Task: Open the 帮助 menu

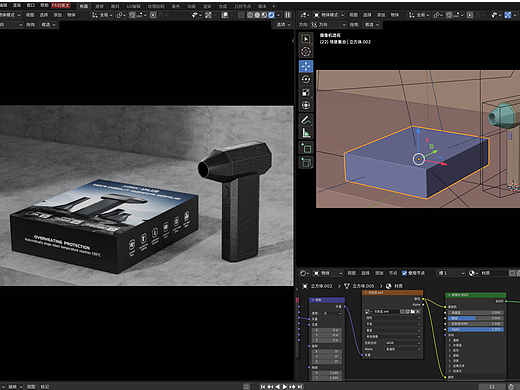Action: pos(44,5)
